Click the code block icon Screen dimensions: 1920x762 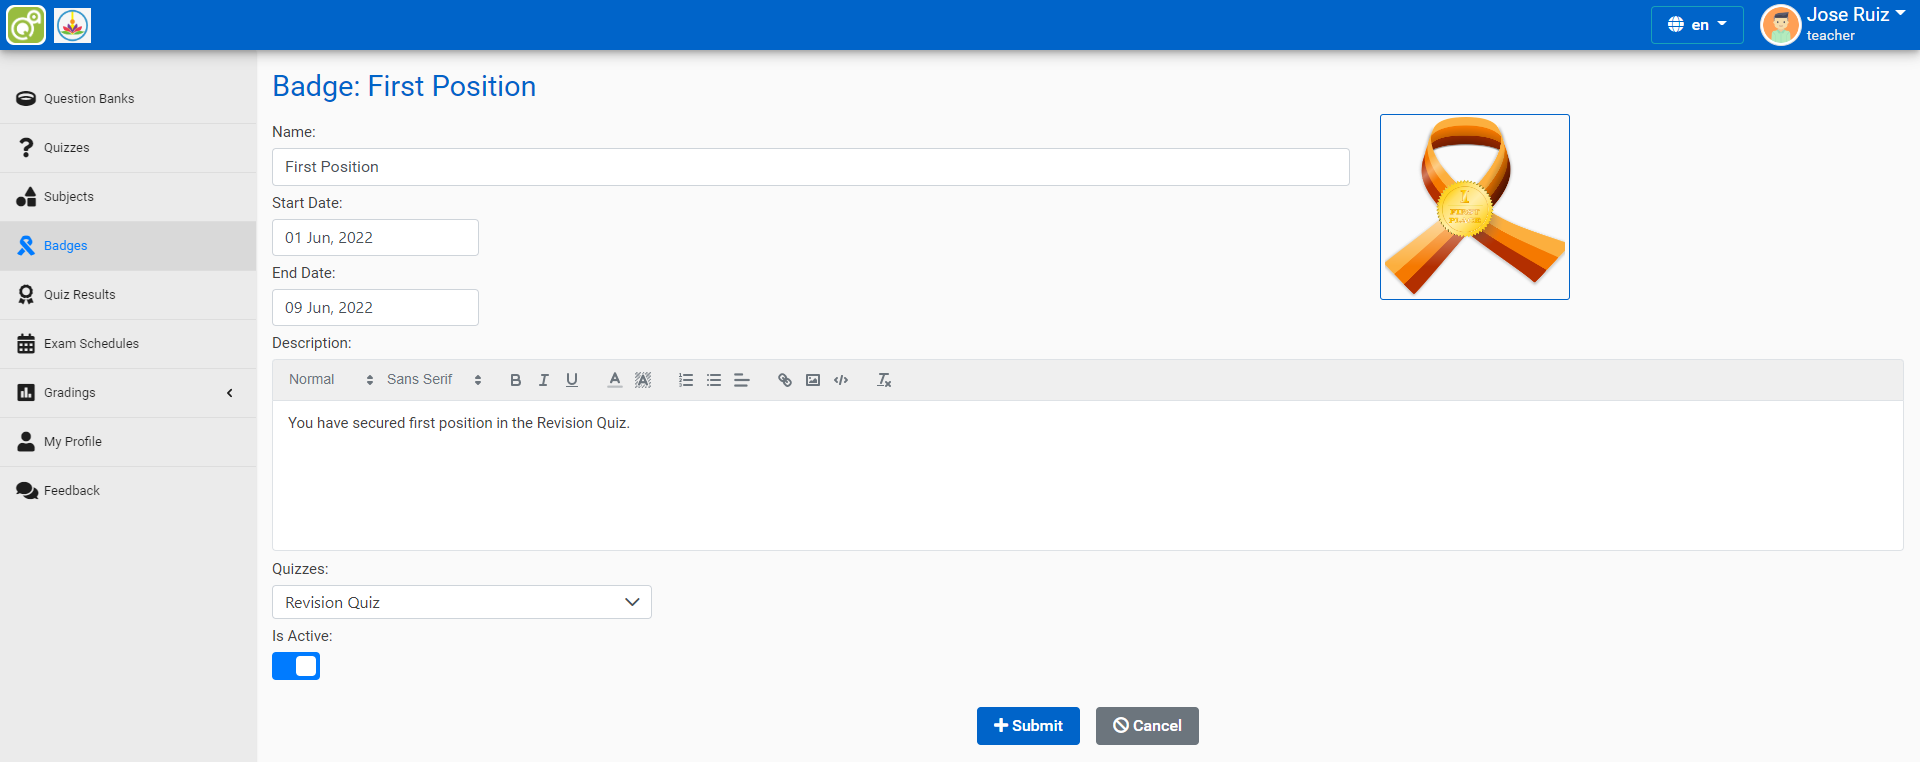[840, 380]
